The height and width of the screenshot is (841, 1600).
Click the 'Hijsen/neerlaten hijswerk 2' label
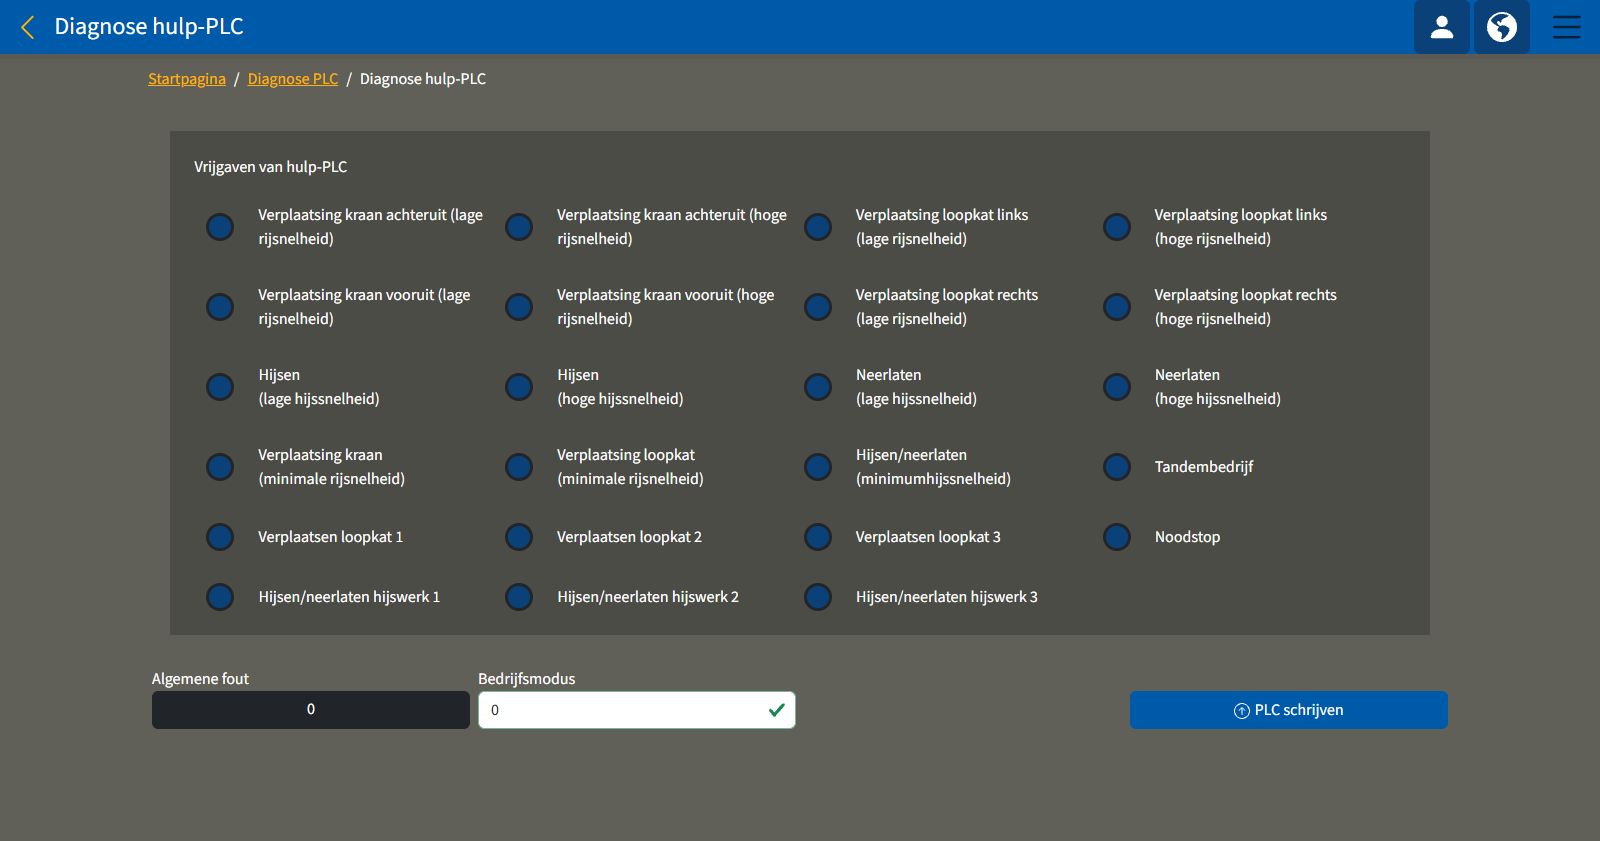tap(648, 597)
